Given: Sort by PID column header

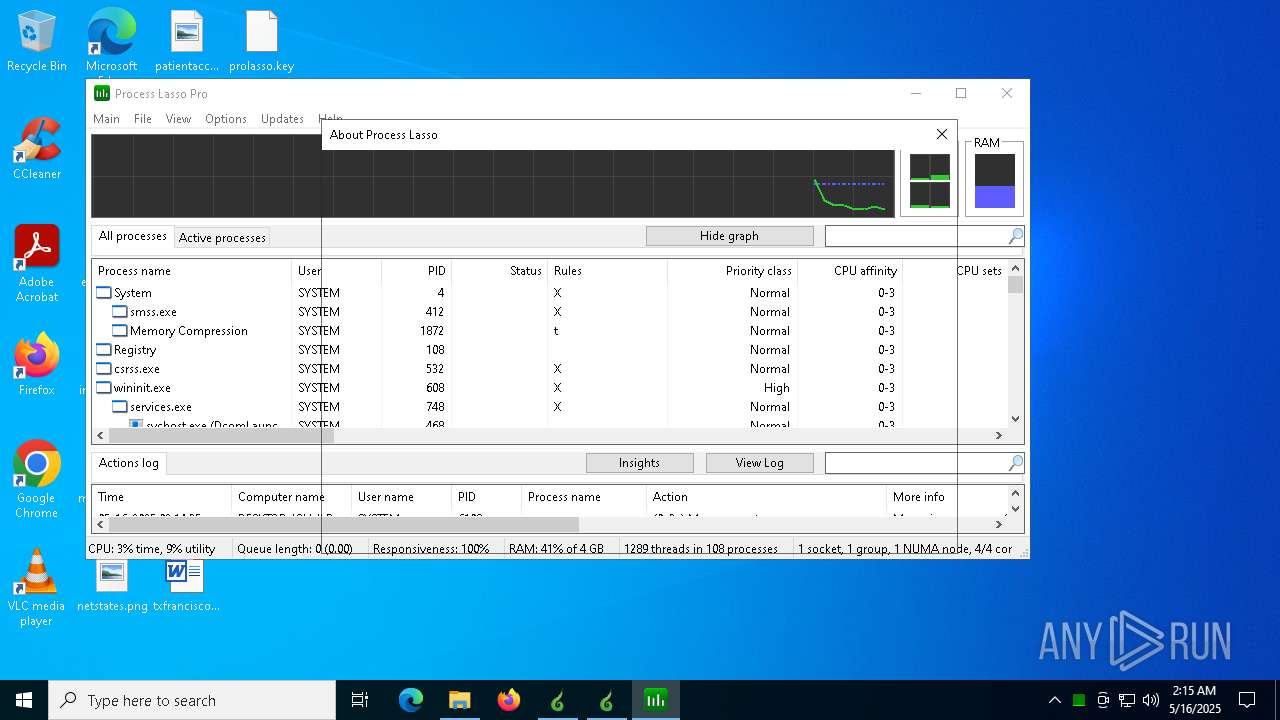Looking at the screenshot, I should point(416,271).
